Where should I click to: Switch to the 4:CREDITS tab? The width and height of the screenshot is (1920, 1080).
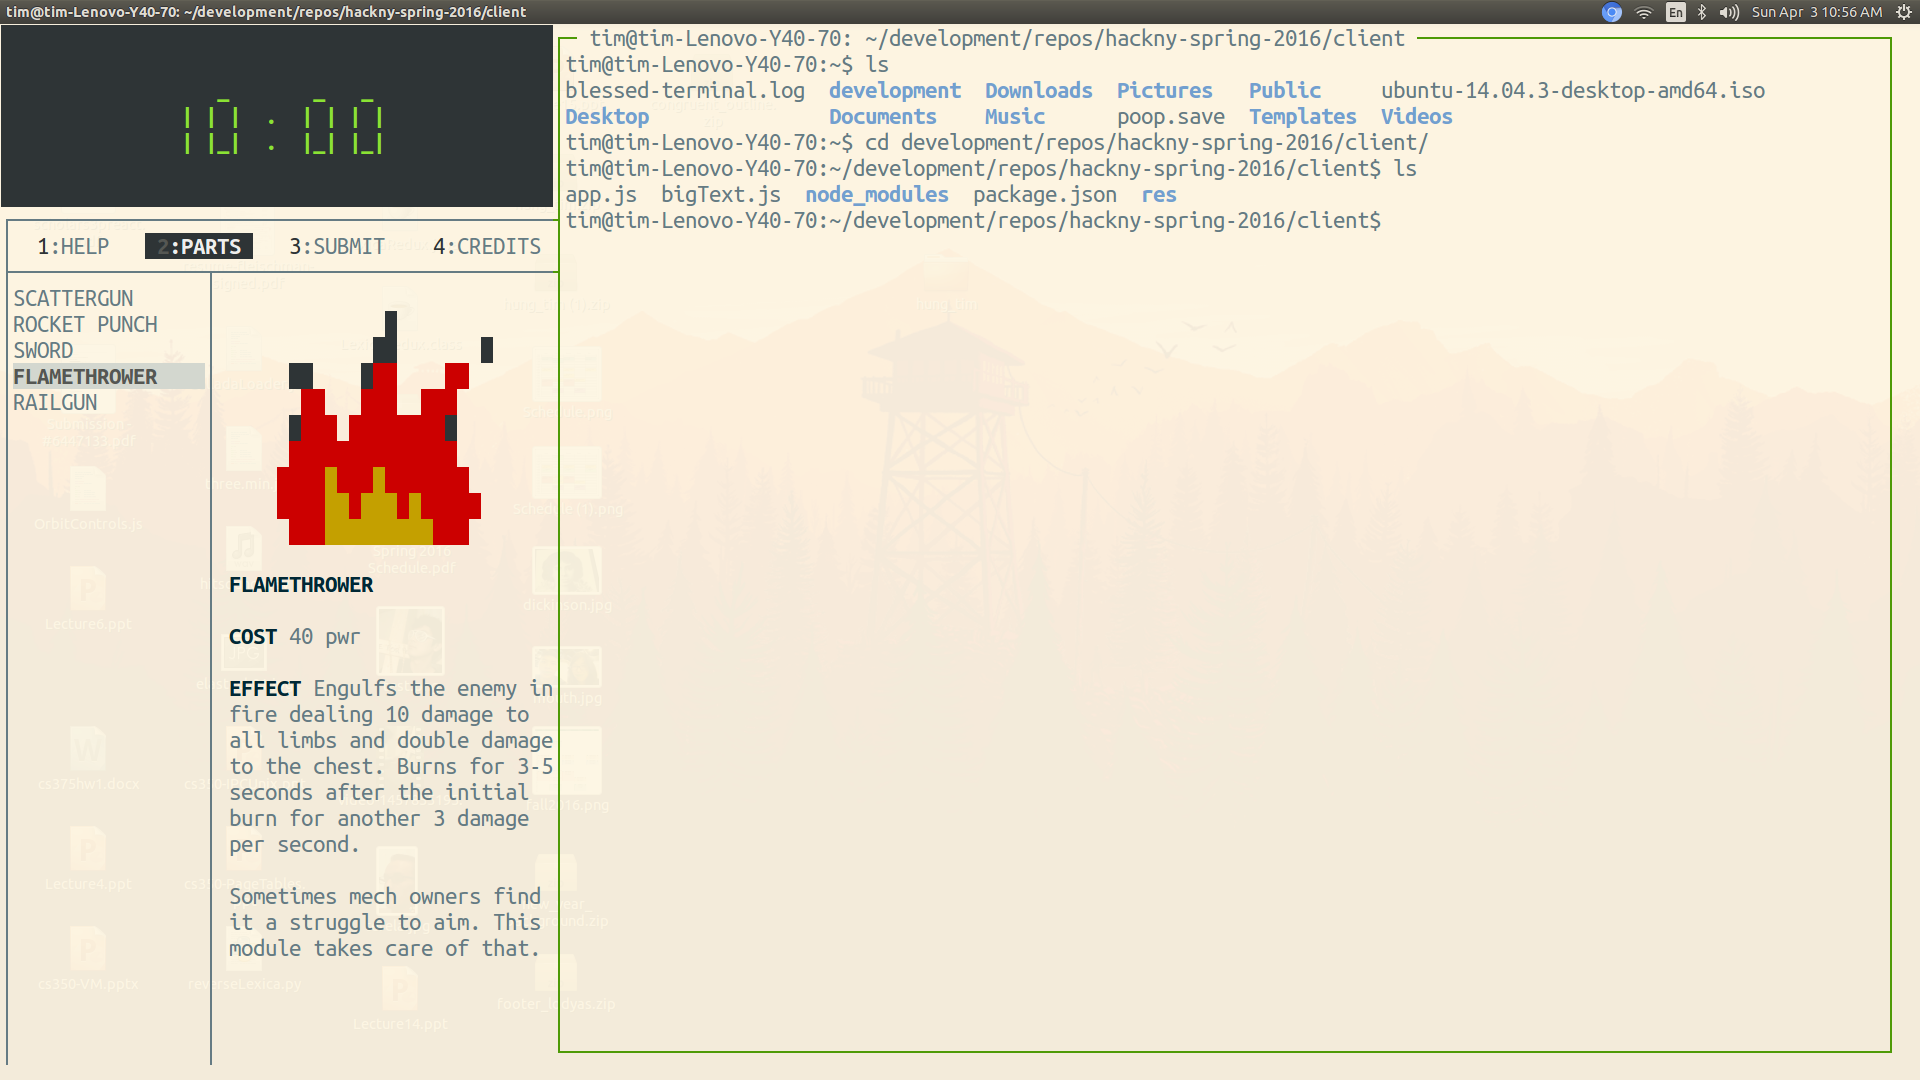tap(487, 247)
